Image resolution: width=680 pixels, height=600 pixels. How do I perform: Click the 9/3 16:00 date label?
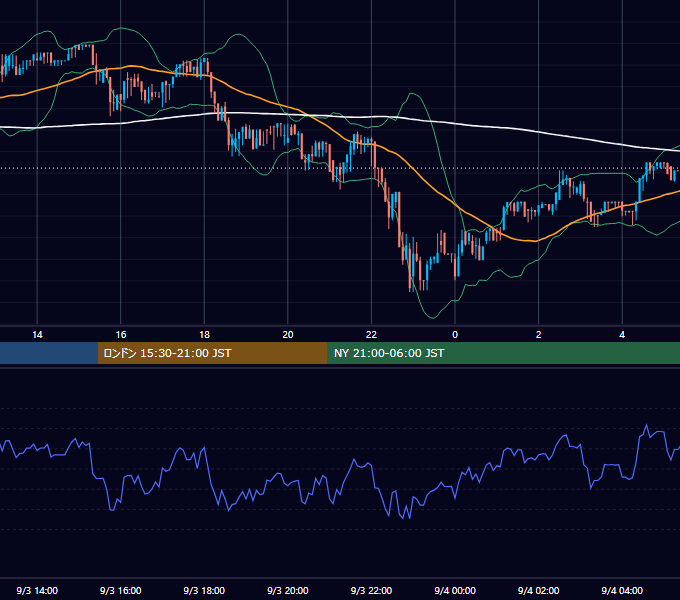tap(121, 590)
